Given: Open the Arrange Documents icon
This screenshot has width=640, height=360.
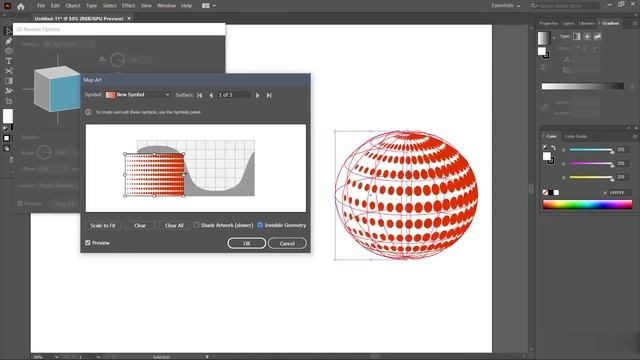Looking at the screenshot, I should pos(206,6).
